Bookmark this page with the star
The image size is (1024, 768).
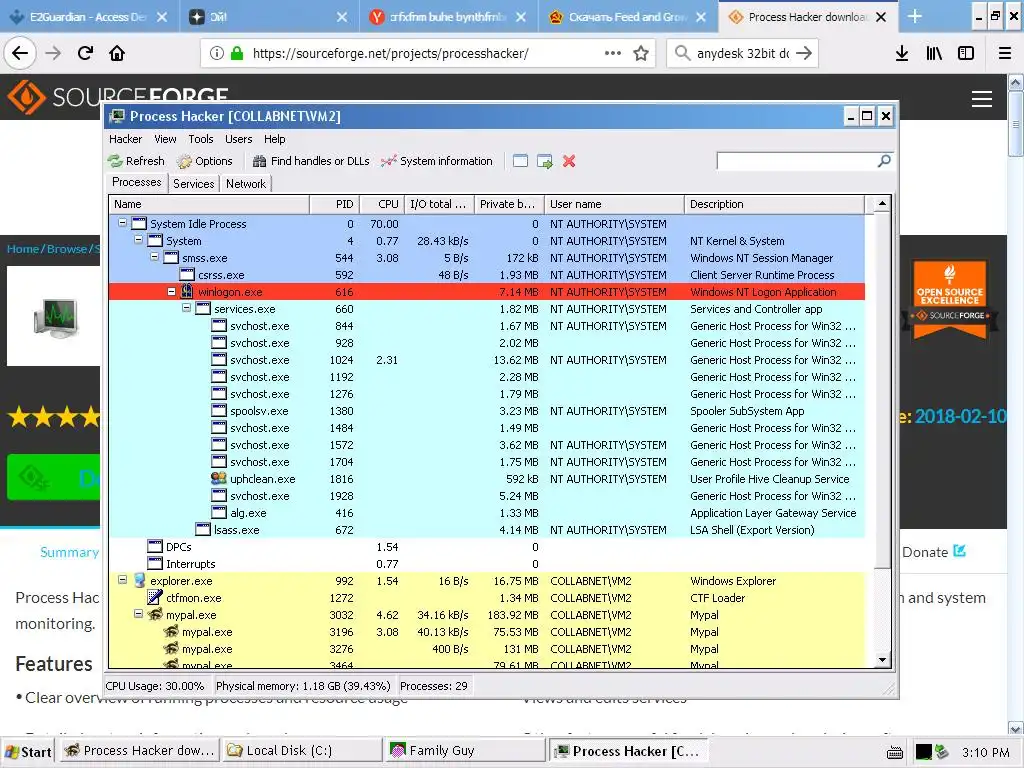point(641,53)
